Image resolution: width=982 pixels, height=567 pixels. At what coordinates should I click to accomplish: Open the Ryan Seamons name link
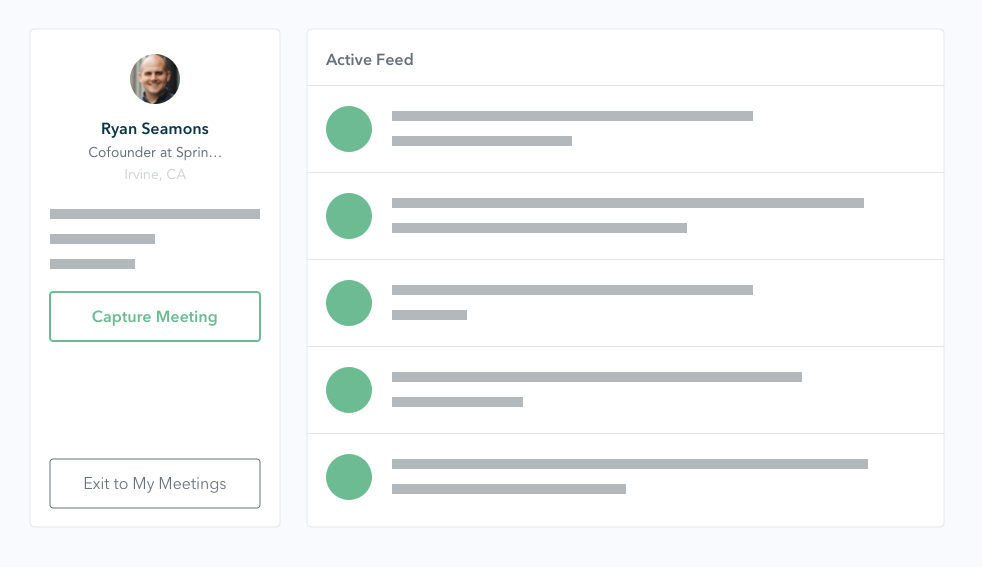tap(155, 128)
